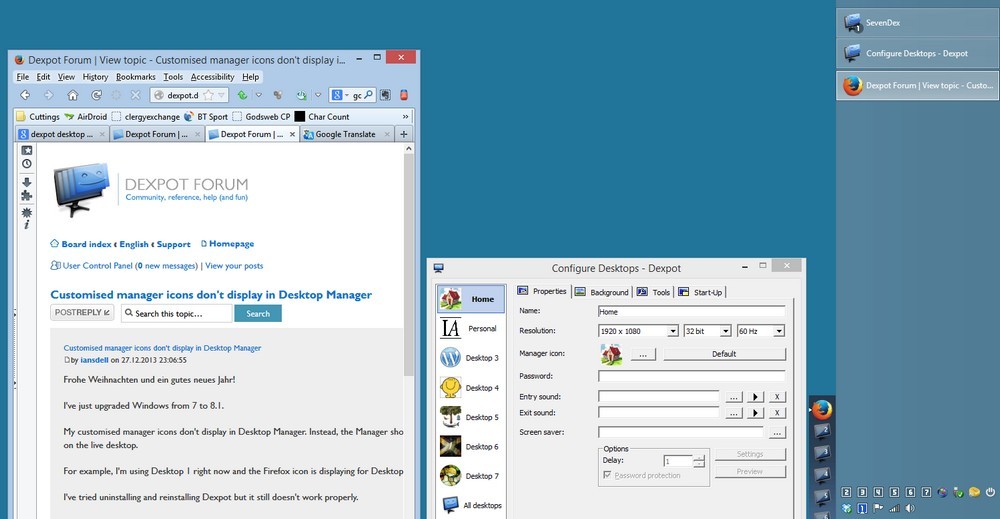
Task: Click the sidebar downloads arrow icon
Action: 27,182
